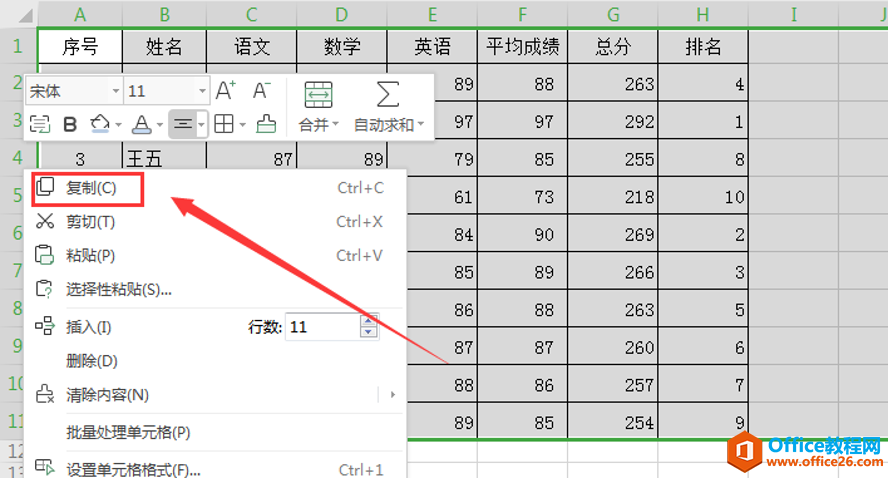Click the 排名 header cell
Image resolution: width=890 pixels, height=479 pixels.
(x=703, y=46)
